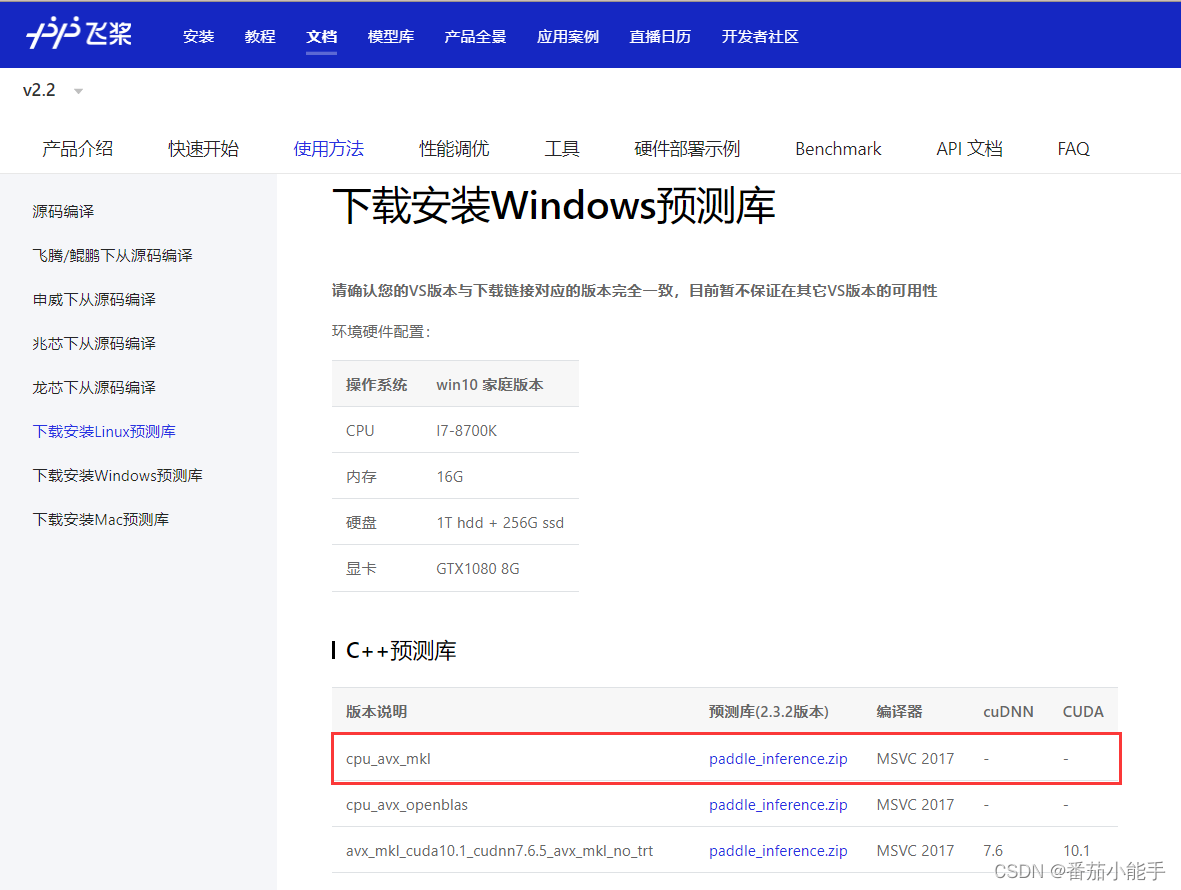Go to 教程 in top navigation
The height and width of the screenshot is (890, 1181).
(260, 36)
